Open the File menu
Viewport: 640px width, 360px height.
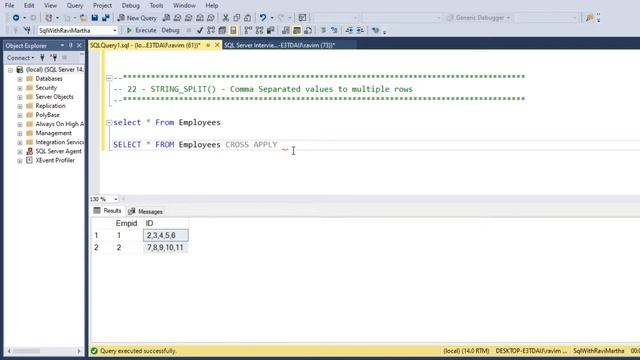coord(9,6)
